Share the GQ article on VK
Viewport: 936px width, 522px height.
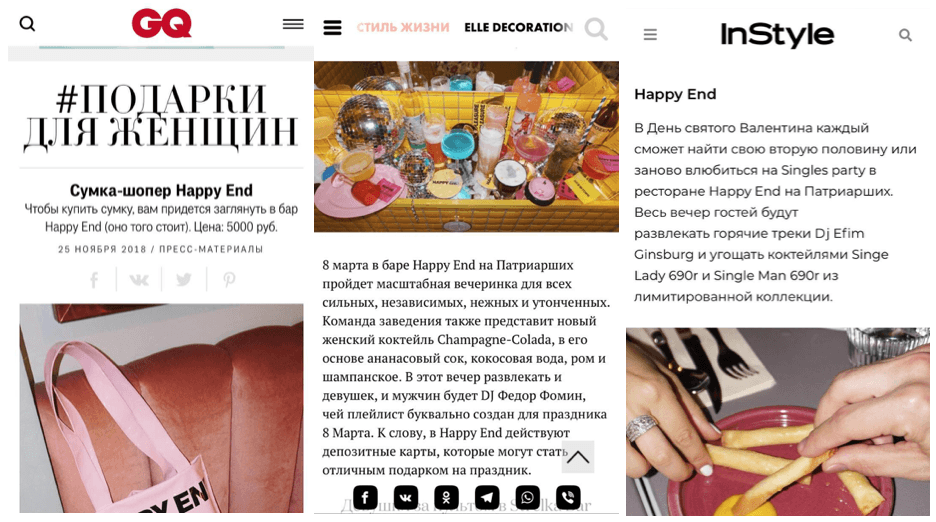tap(139, 280)
